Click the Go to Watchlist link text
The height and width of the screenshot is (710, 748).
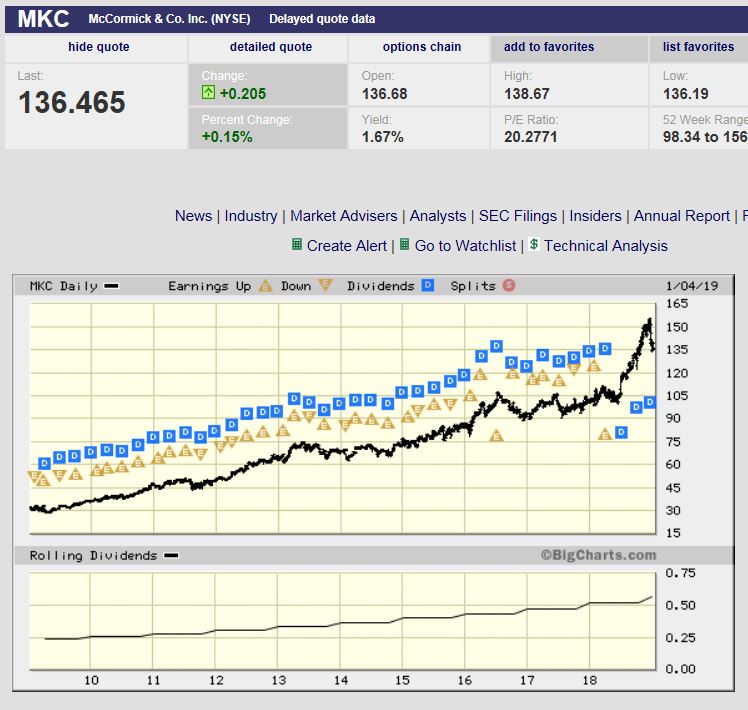pyautogui.click(x=465, y=246)
